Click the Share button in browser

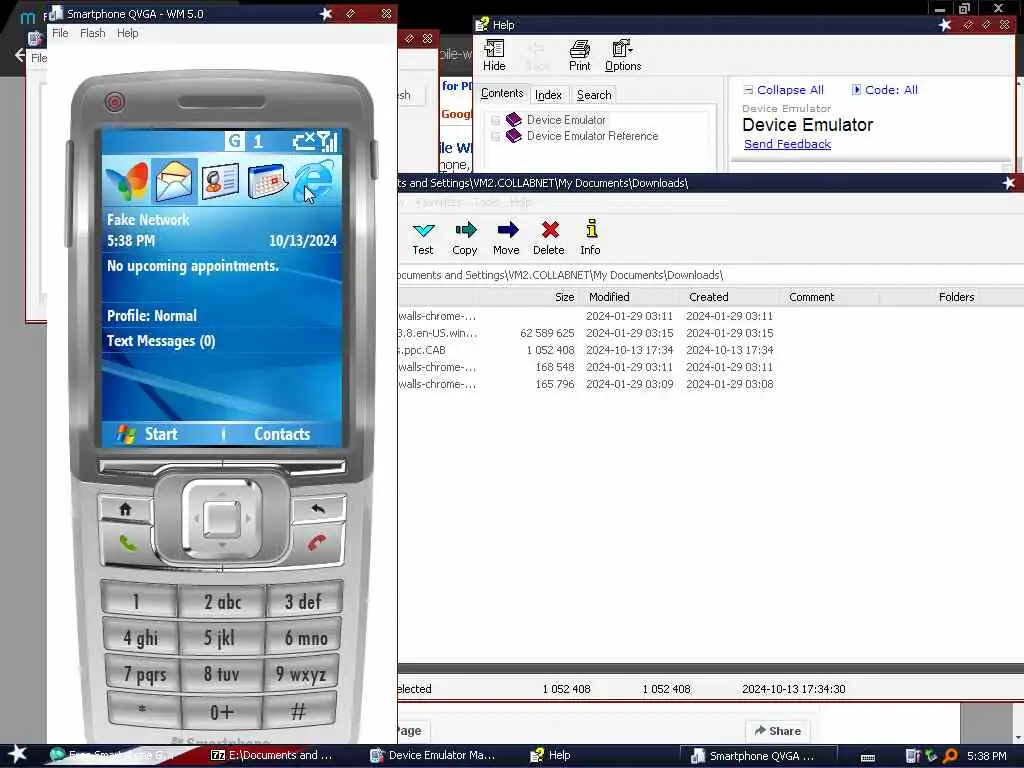pyautogui.click(x=777, y=731)
